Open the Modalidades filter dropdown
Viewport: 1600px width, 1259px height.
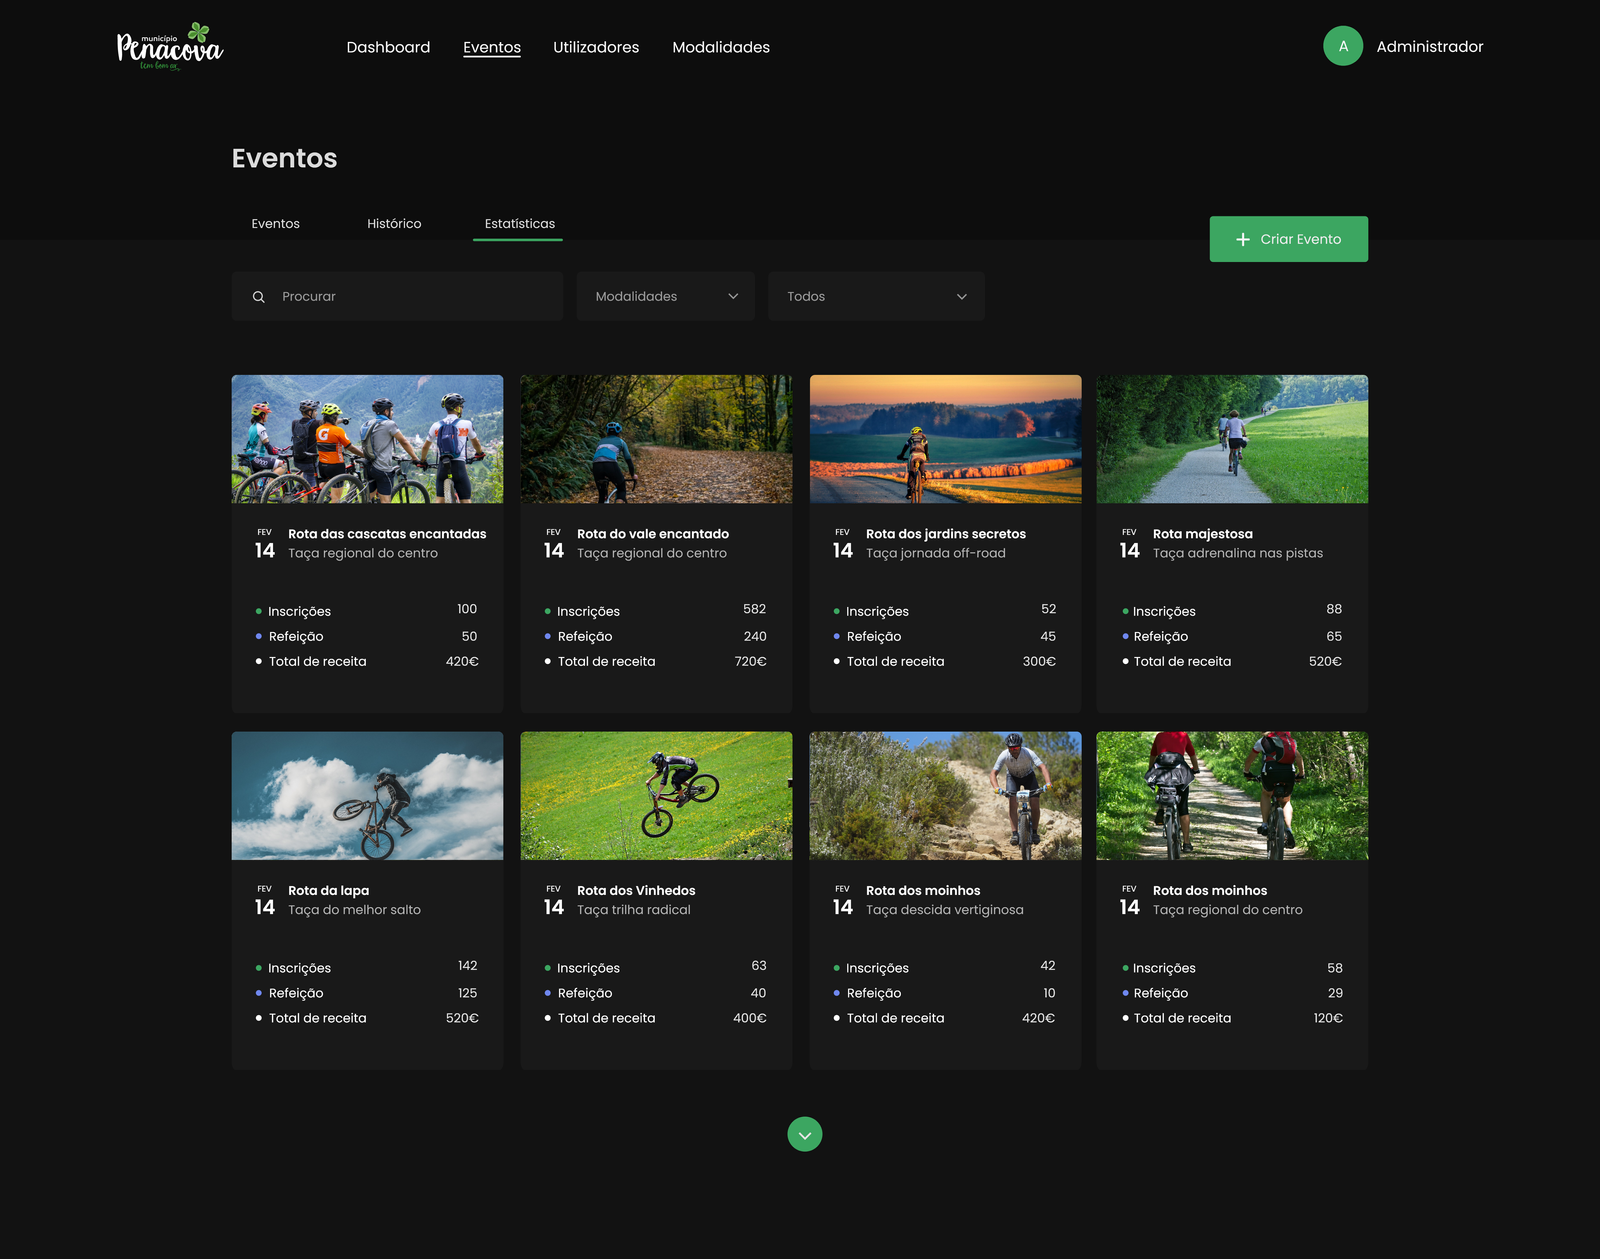pos(665,296)
